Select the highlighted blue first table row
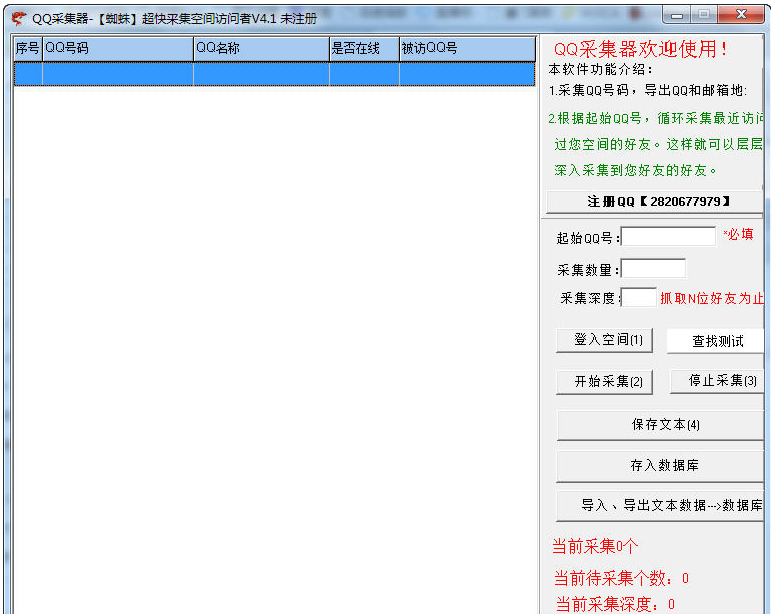This screenshot has height=614, width=771. (x=274, y=74)
